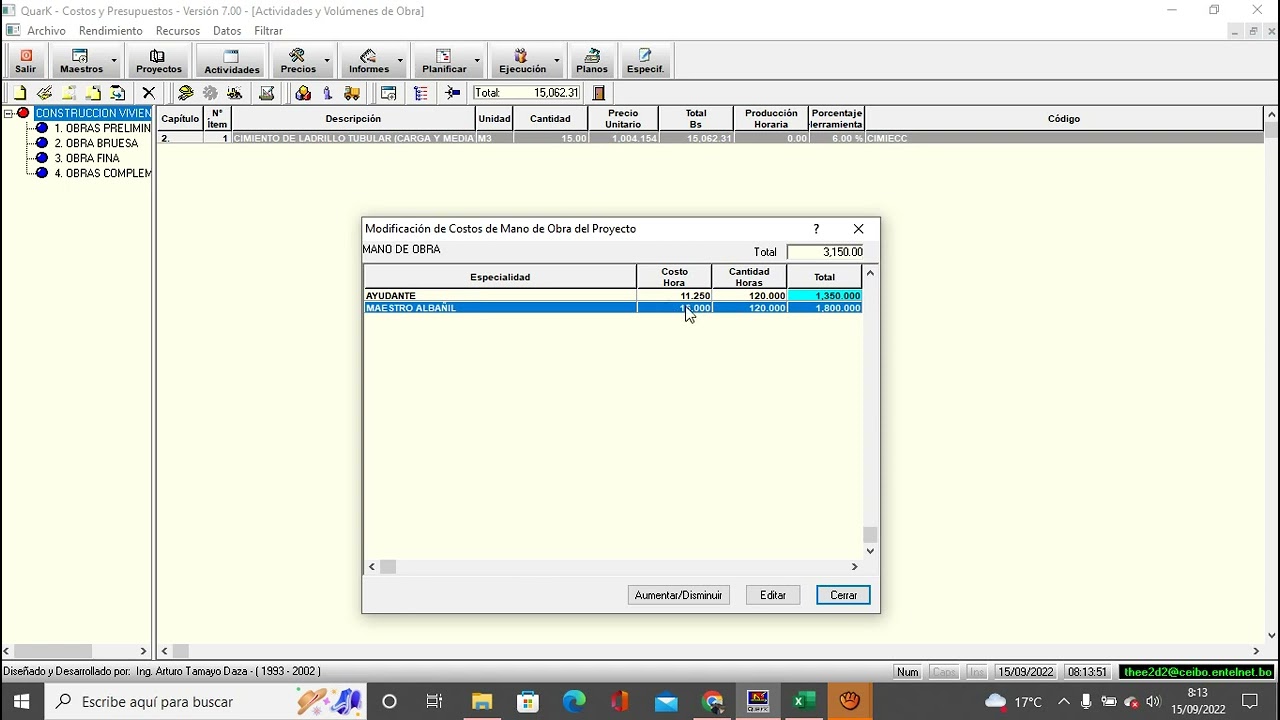
Task: Click the CIMIENTO DE LADRILLO TUBULAR row
Action: (710, 138)
